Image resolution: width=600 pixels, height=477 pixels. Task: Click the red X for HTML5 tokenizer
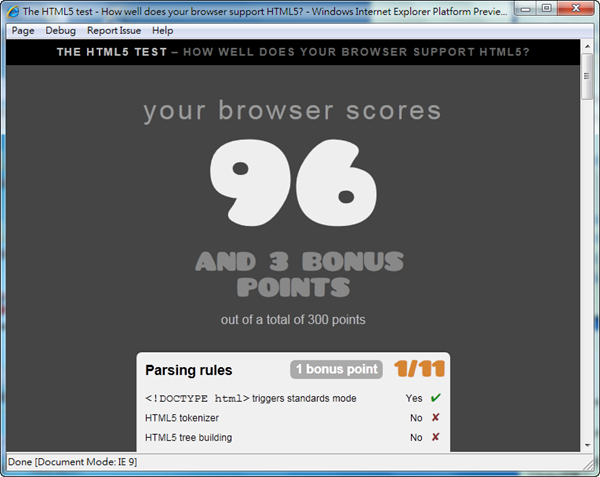[x=435, y=417]
